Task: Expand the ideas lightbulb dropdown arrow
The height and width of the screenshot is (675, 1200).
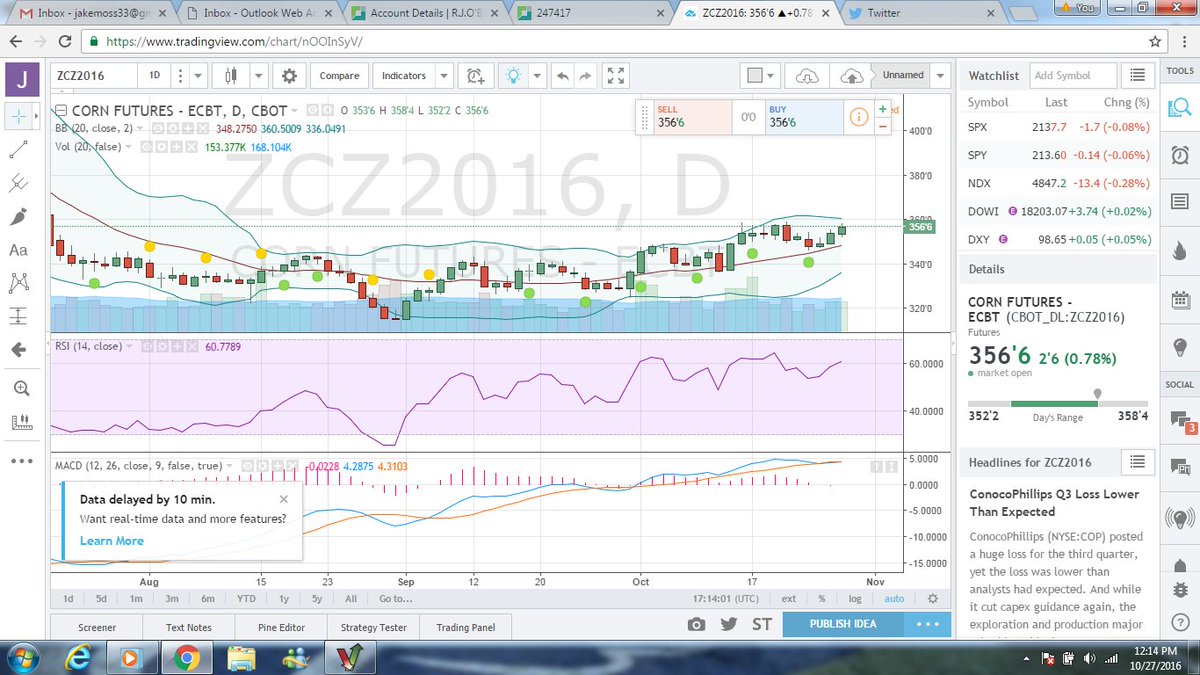Action: [x=537, y=76]
